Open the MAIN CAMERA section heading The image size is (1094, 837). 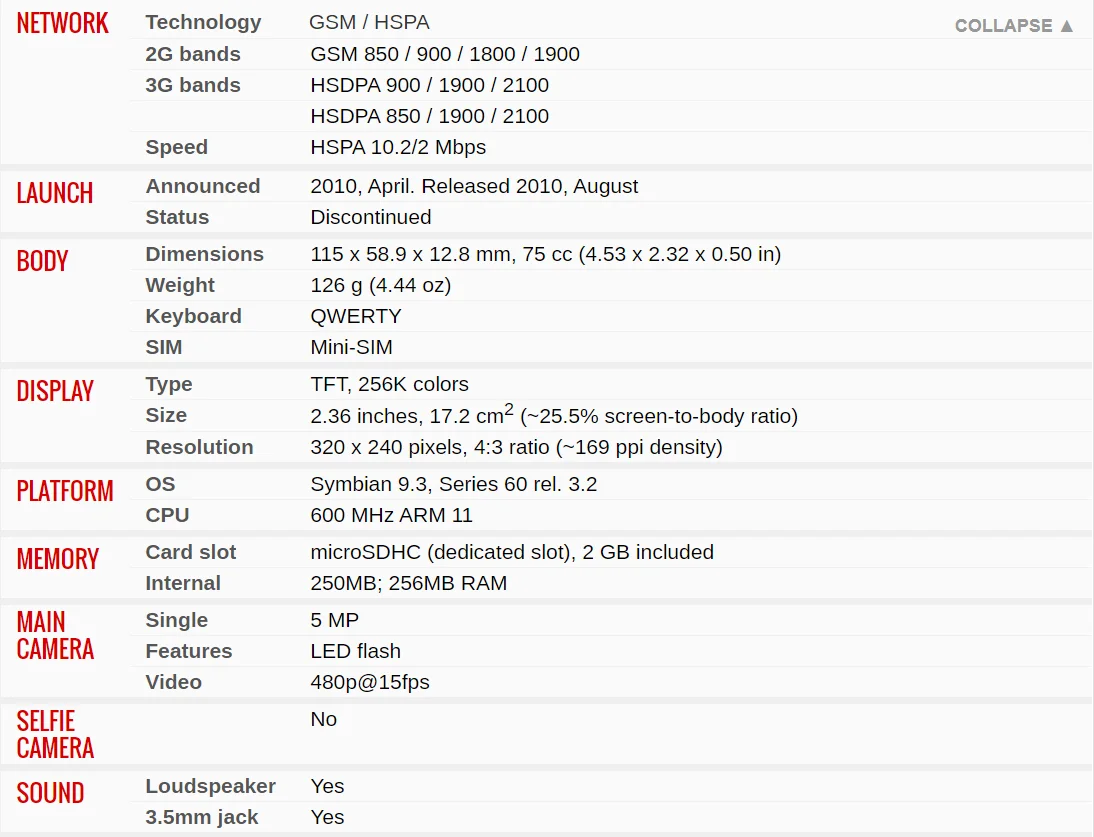[x=55, y=635]
